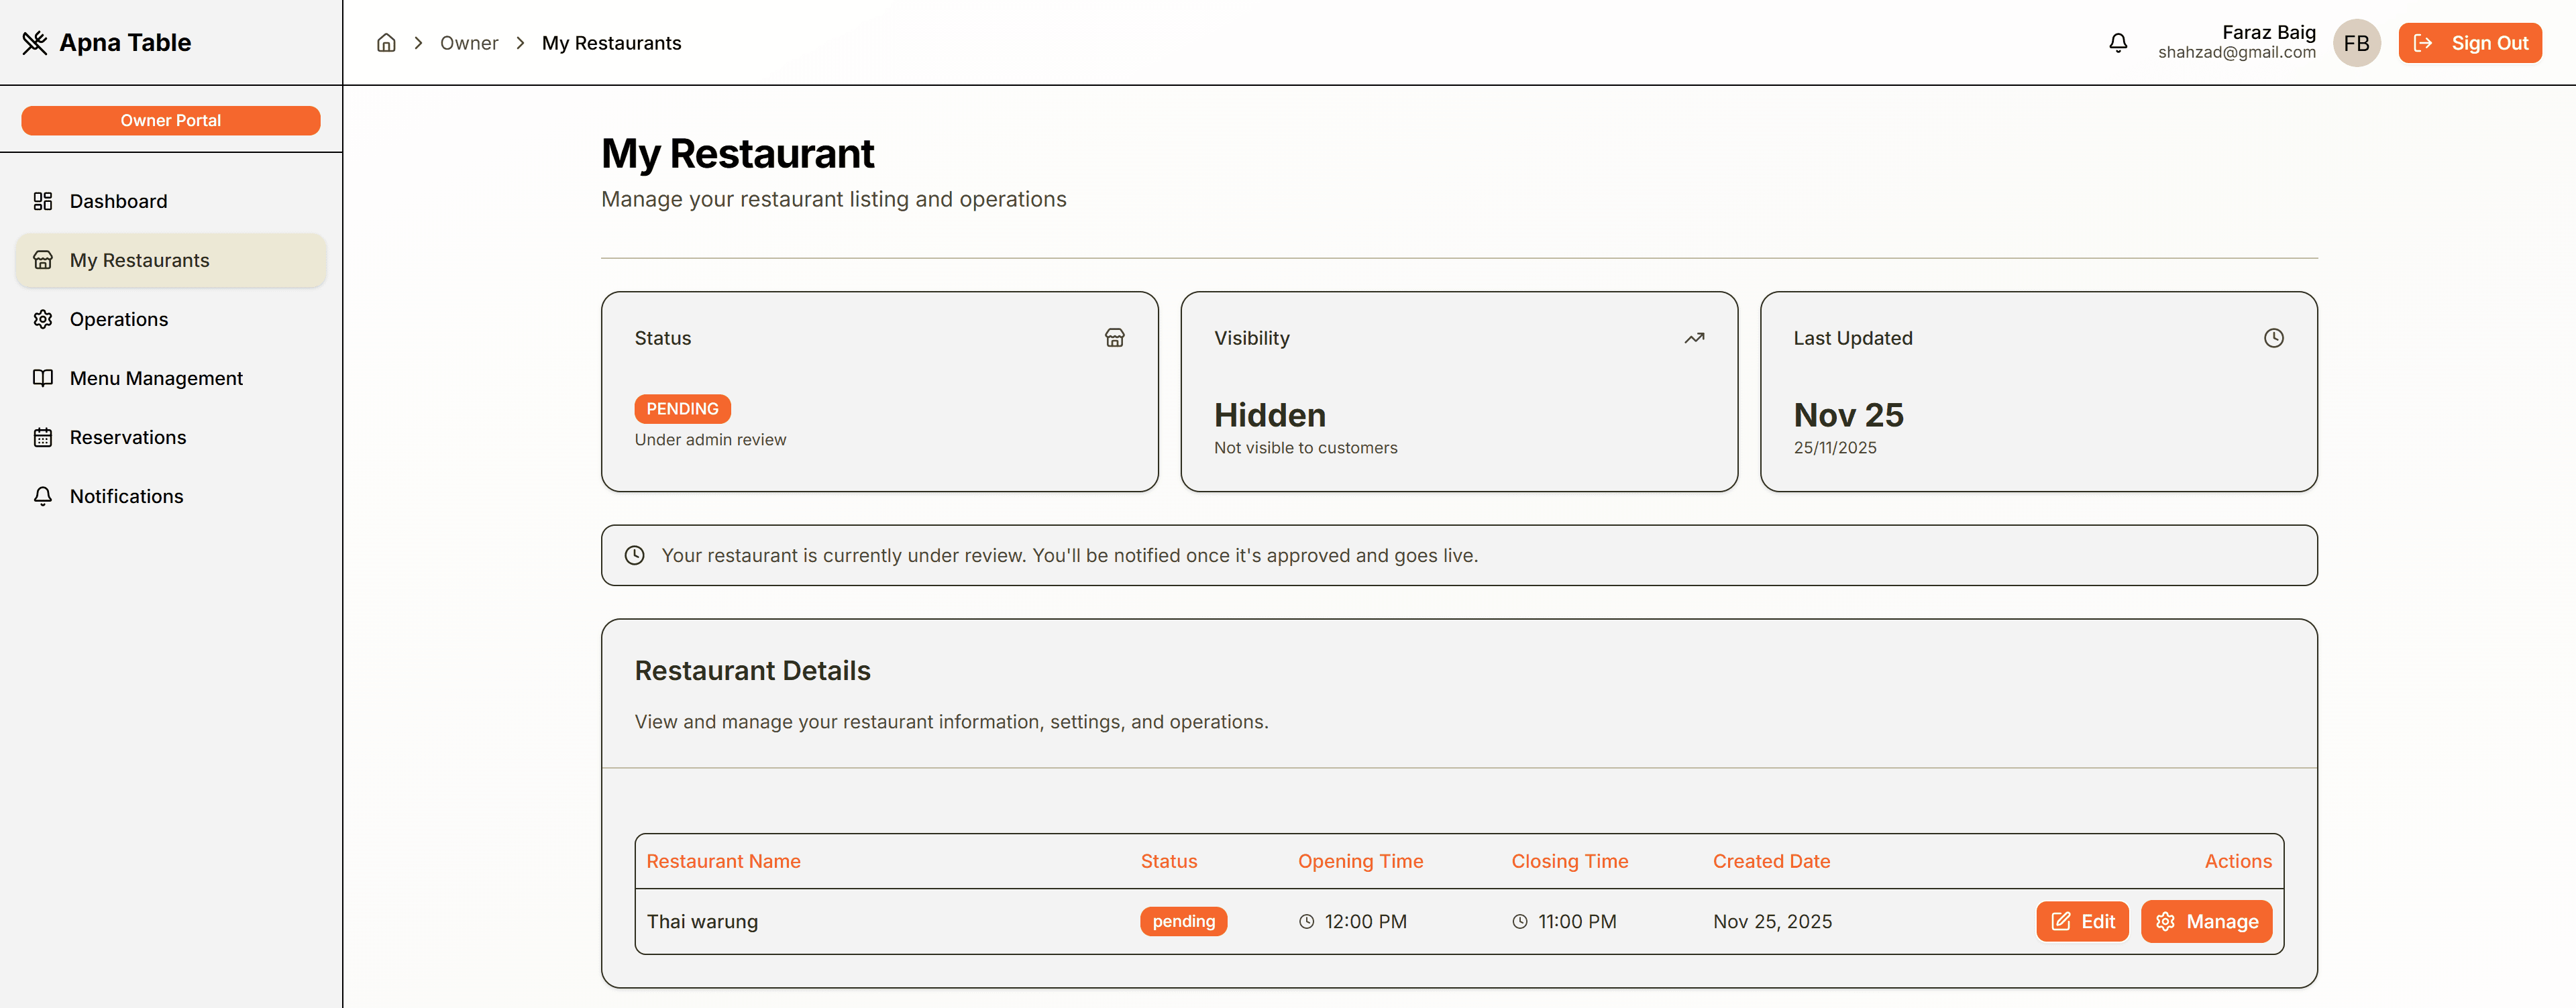2576x1008 pixels.
Task: Click Manage for Thai warung restaurant
Action: click(2207, 921)
